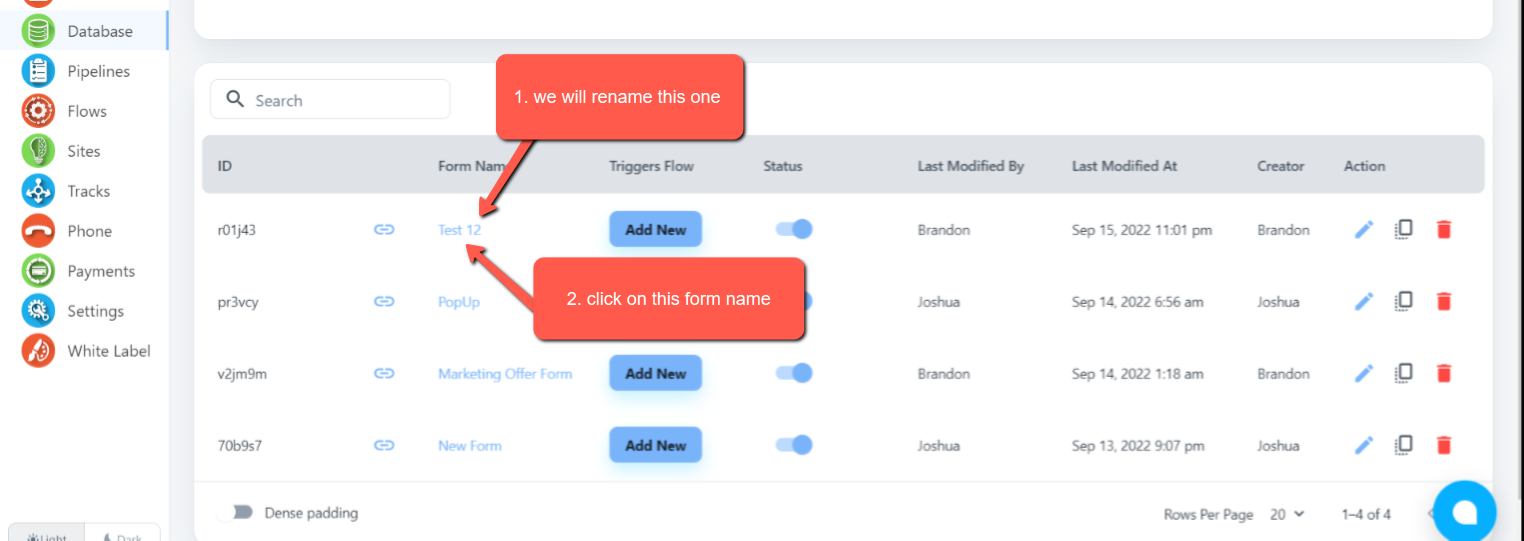Open the Marketing Offer Form link

pyautogui.click(x=504, y=374)
